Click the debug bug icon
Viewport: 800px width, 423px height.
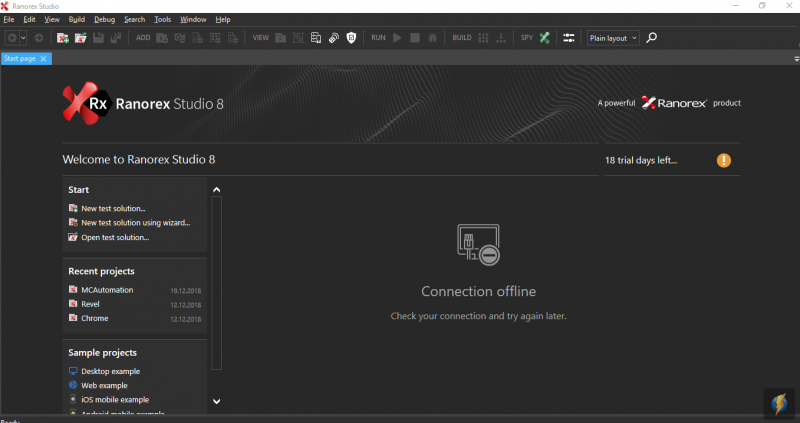coord(433,38)
